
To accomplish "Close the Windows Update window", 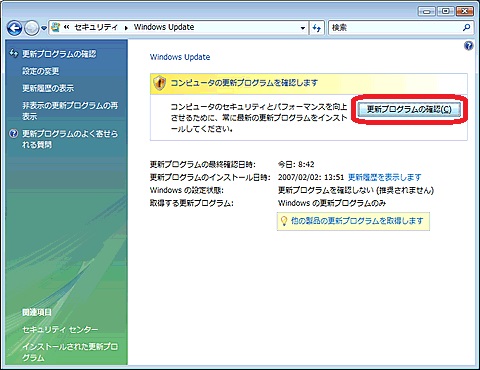I will 465,11.
